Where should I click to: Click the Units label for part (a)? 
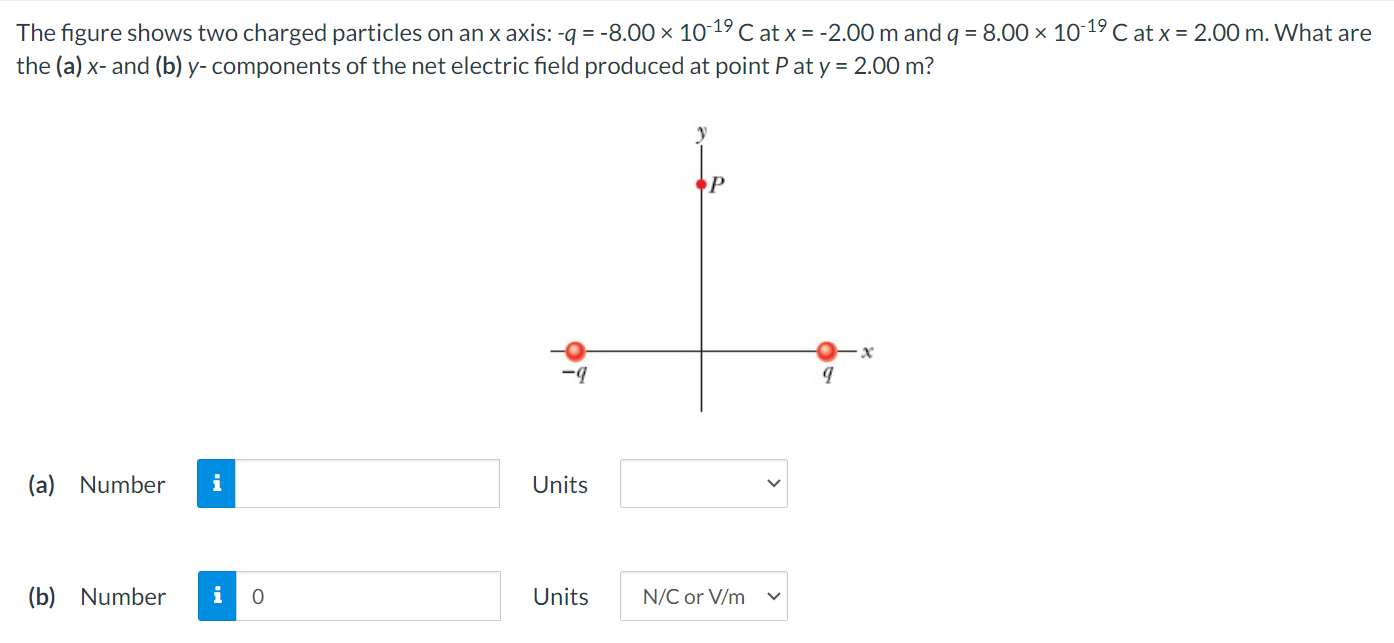(x=559, y=484)
